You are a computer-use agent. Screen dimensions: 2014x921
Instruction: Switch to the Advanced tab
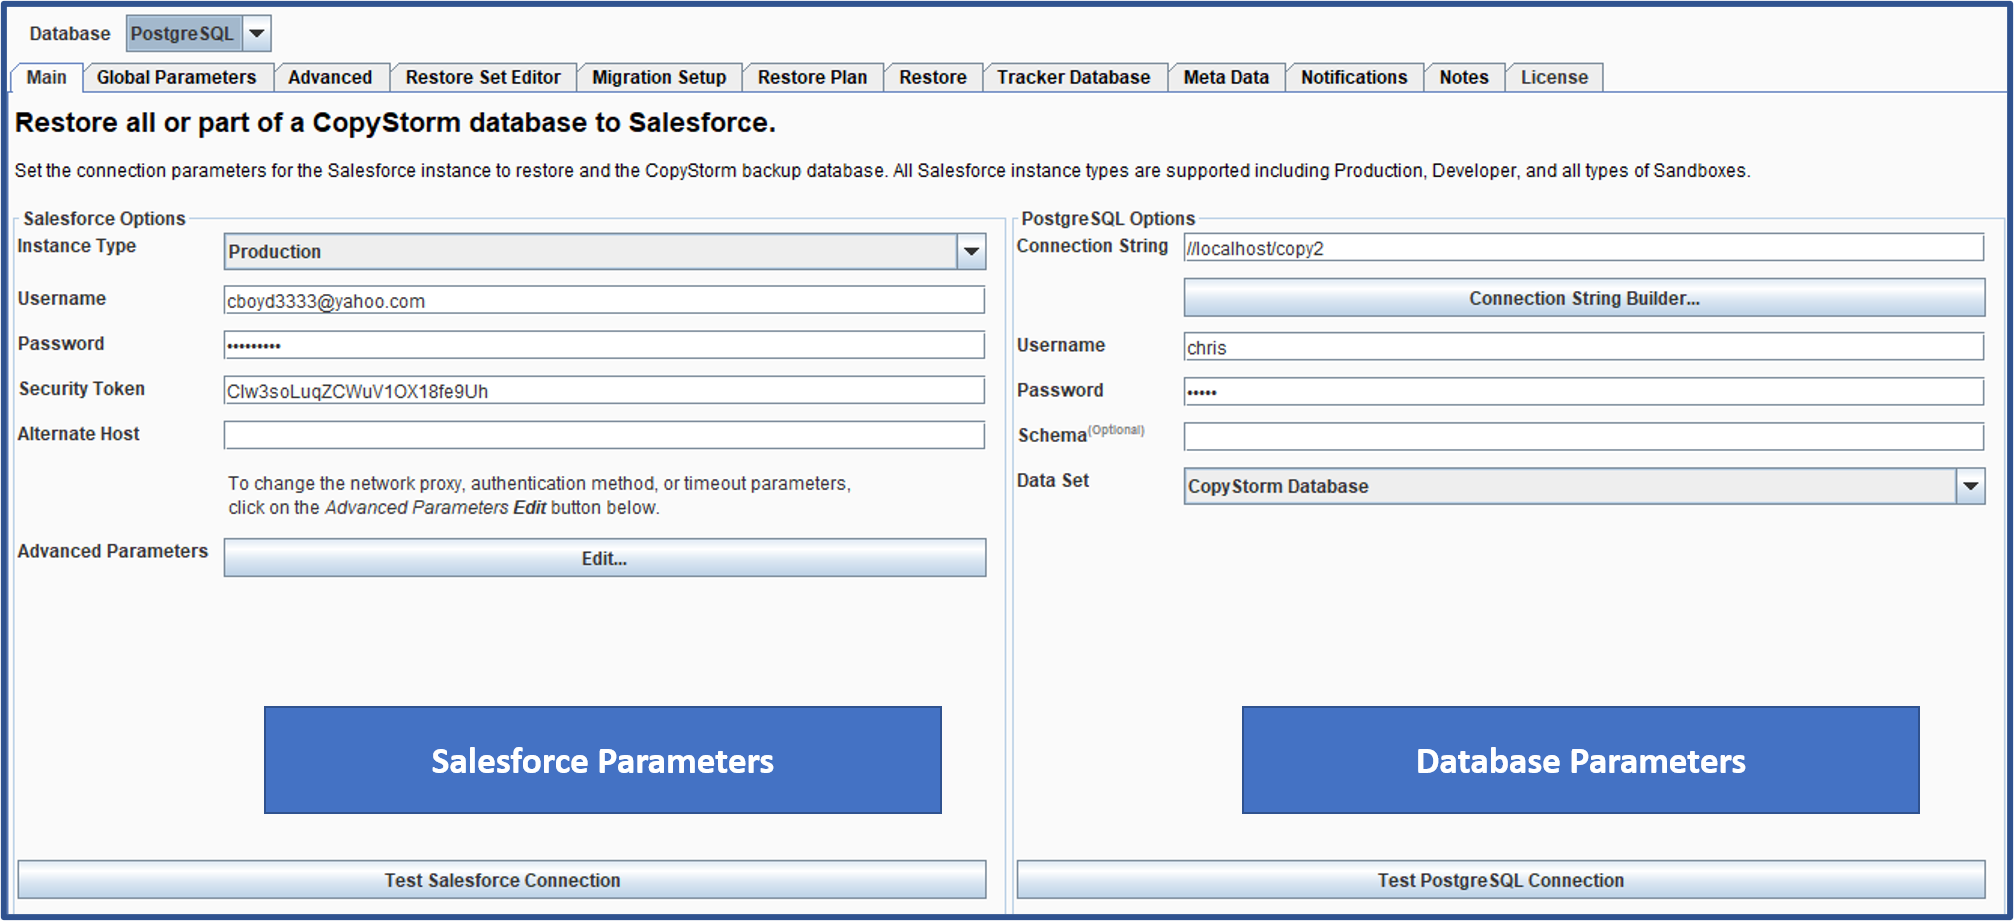(x=330, y=77)
